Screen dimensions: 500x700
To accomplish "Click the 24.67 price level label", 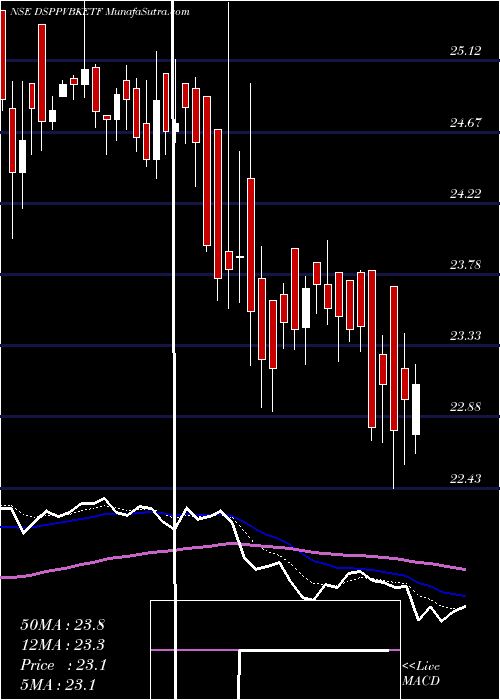I will point(465,122).
